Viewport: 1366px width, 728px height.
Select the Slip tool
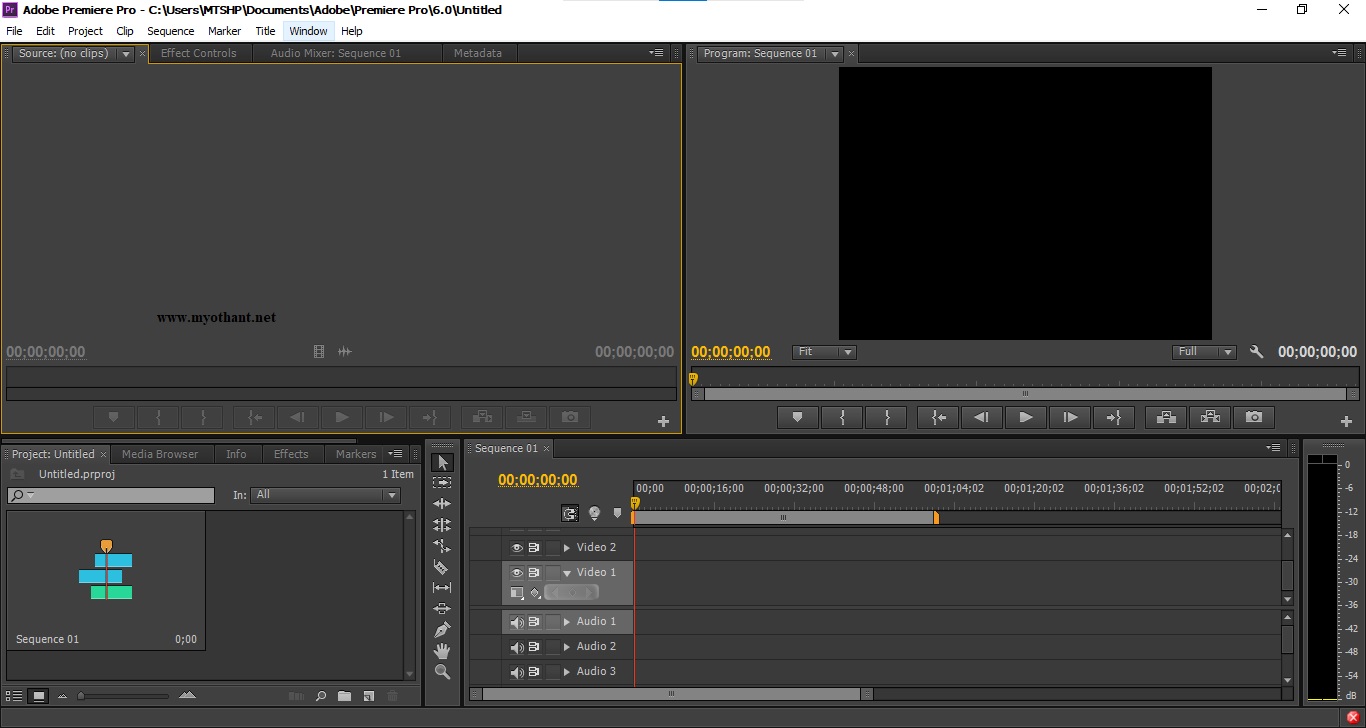[442, 588]
